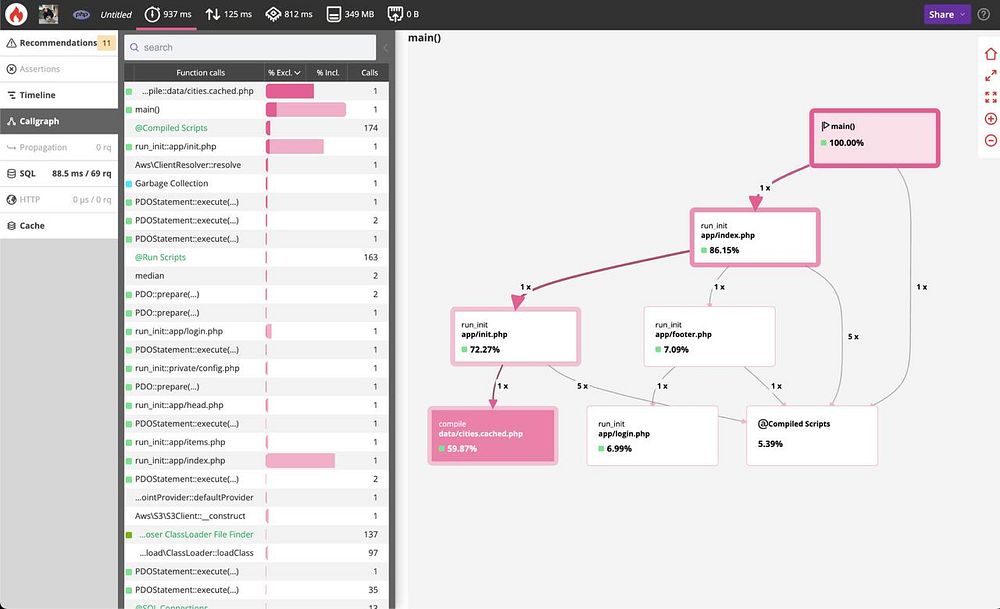Zoom in with the plus icon
The image size is (1000, 609).
tap(990, 119)
